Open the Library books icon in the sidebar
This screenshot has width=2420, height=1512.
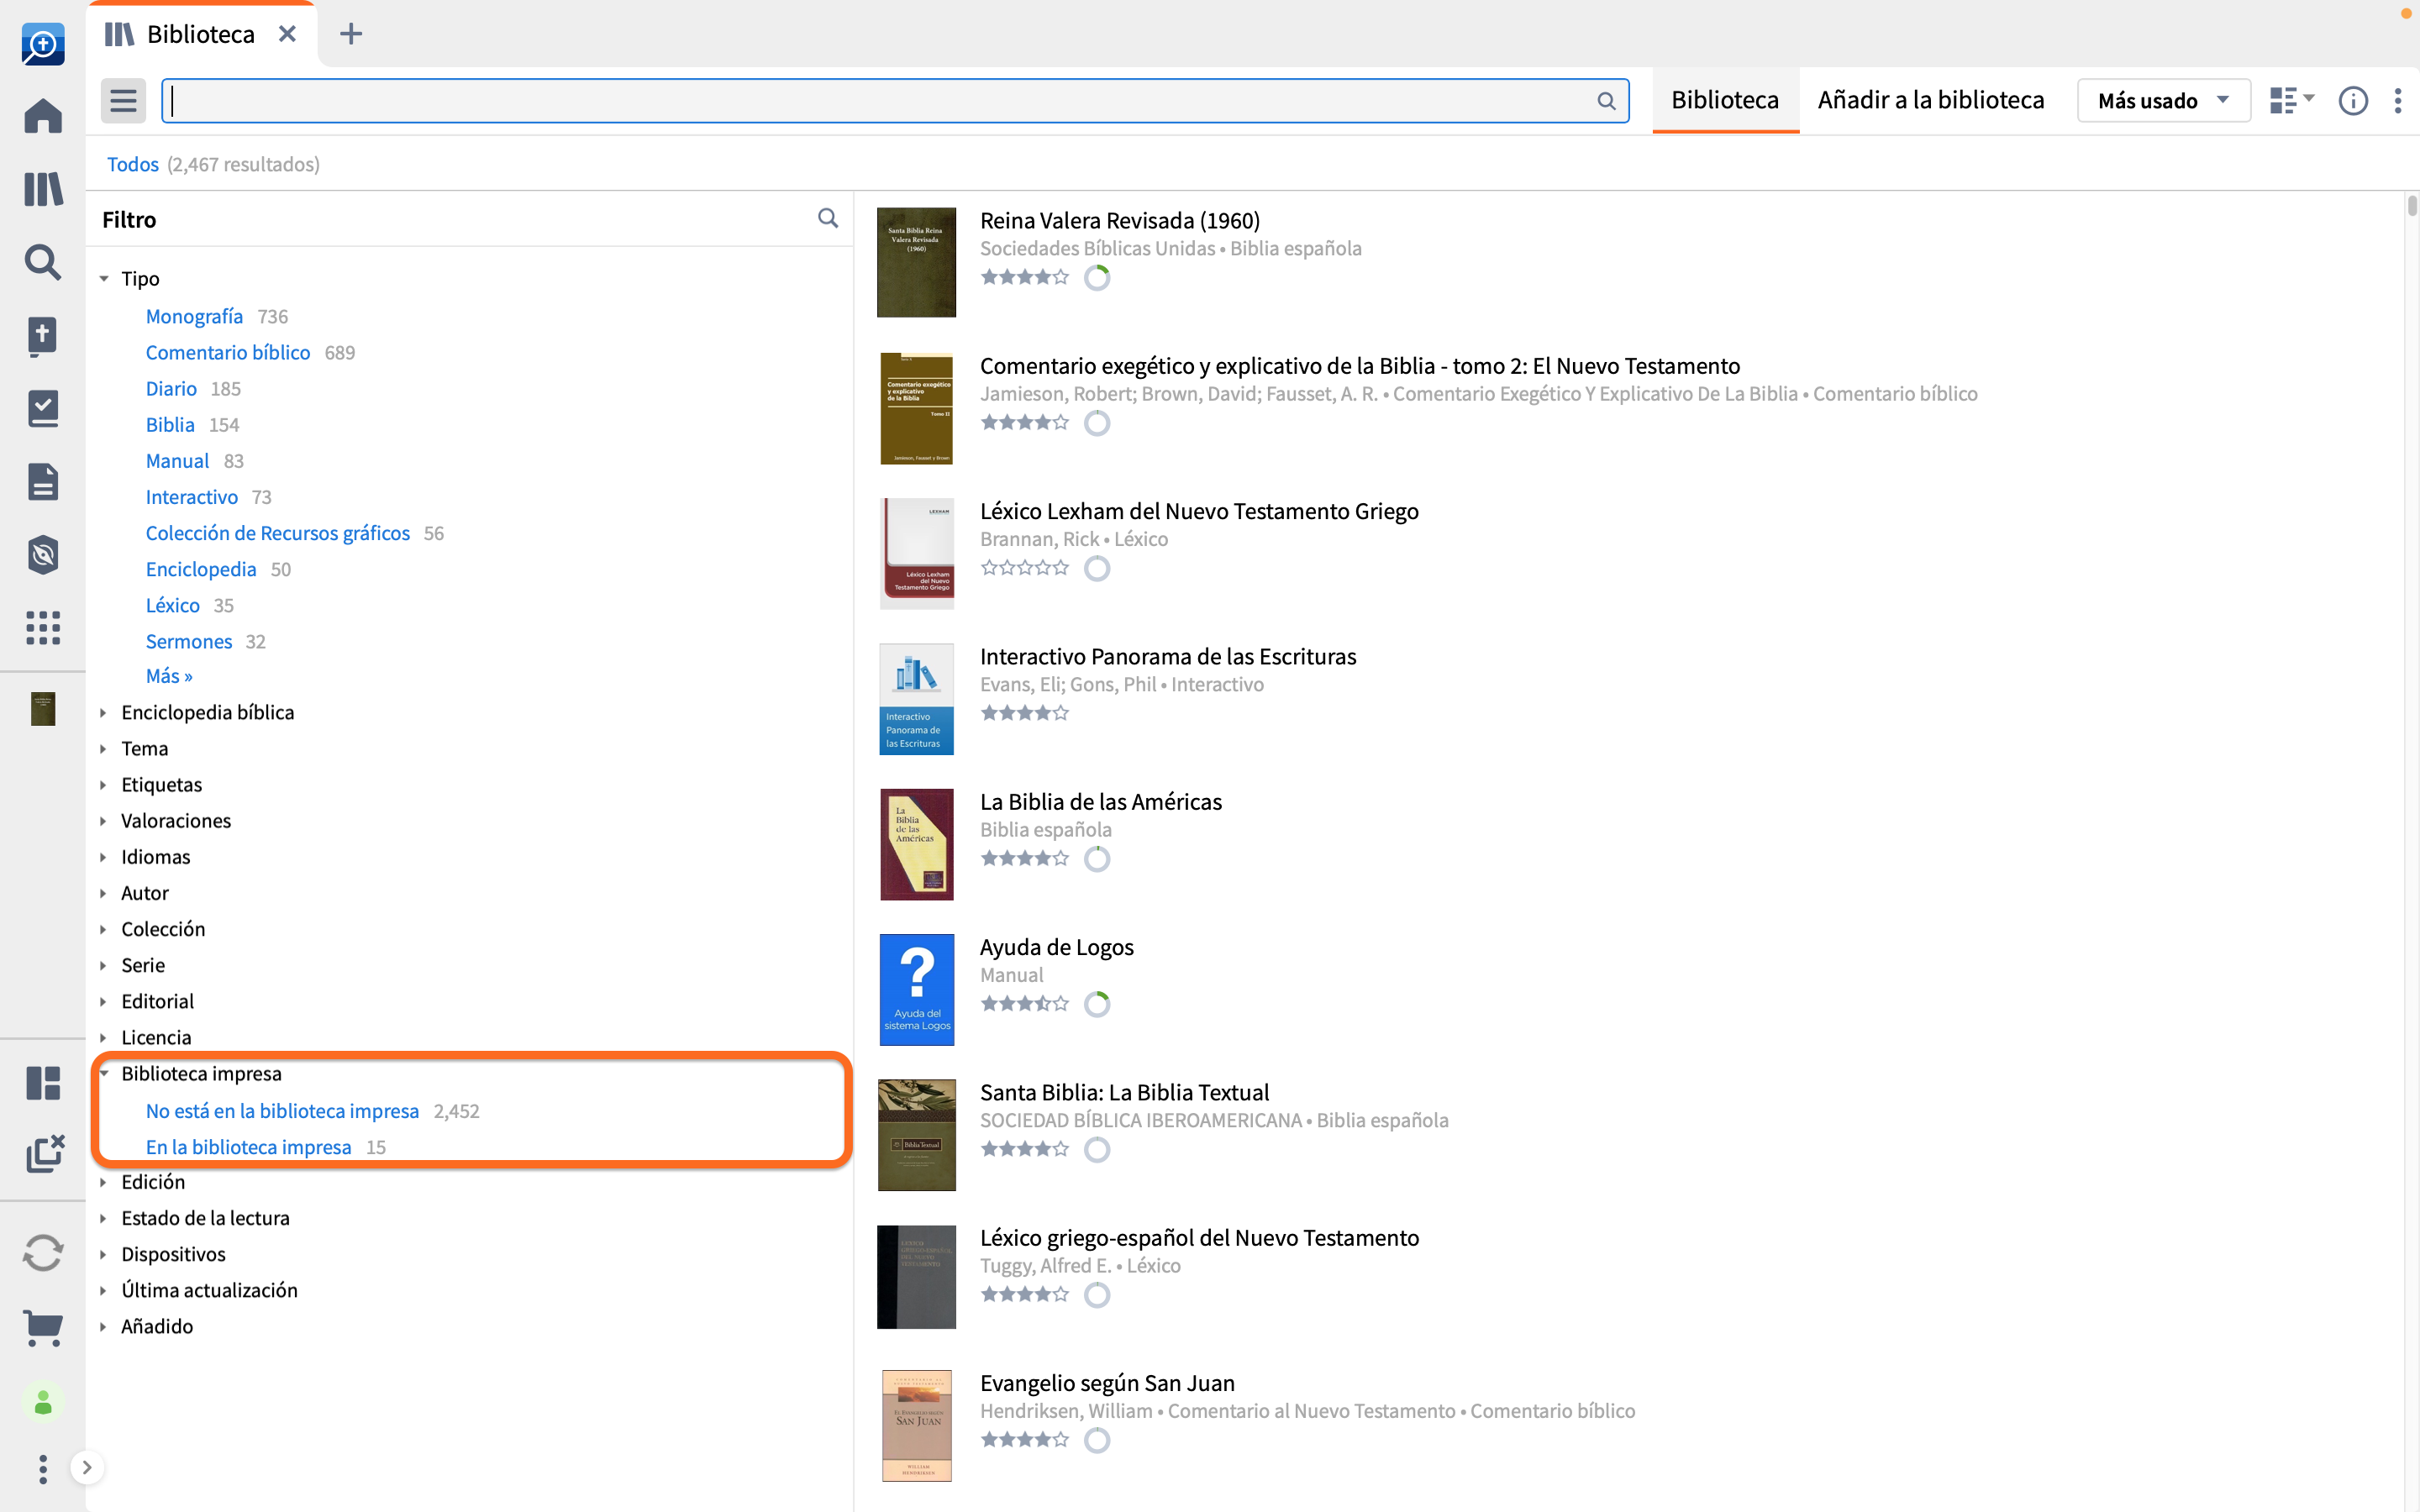coord(43,189)
